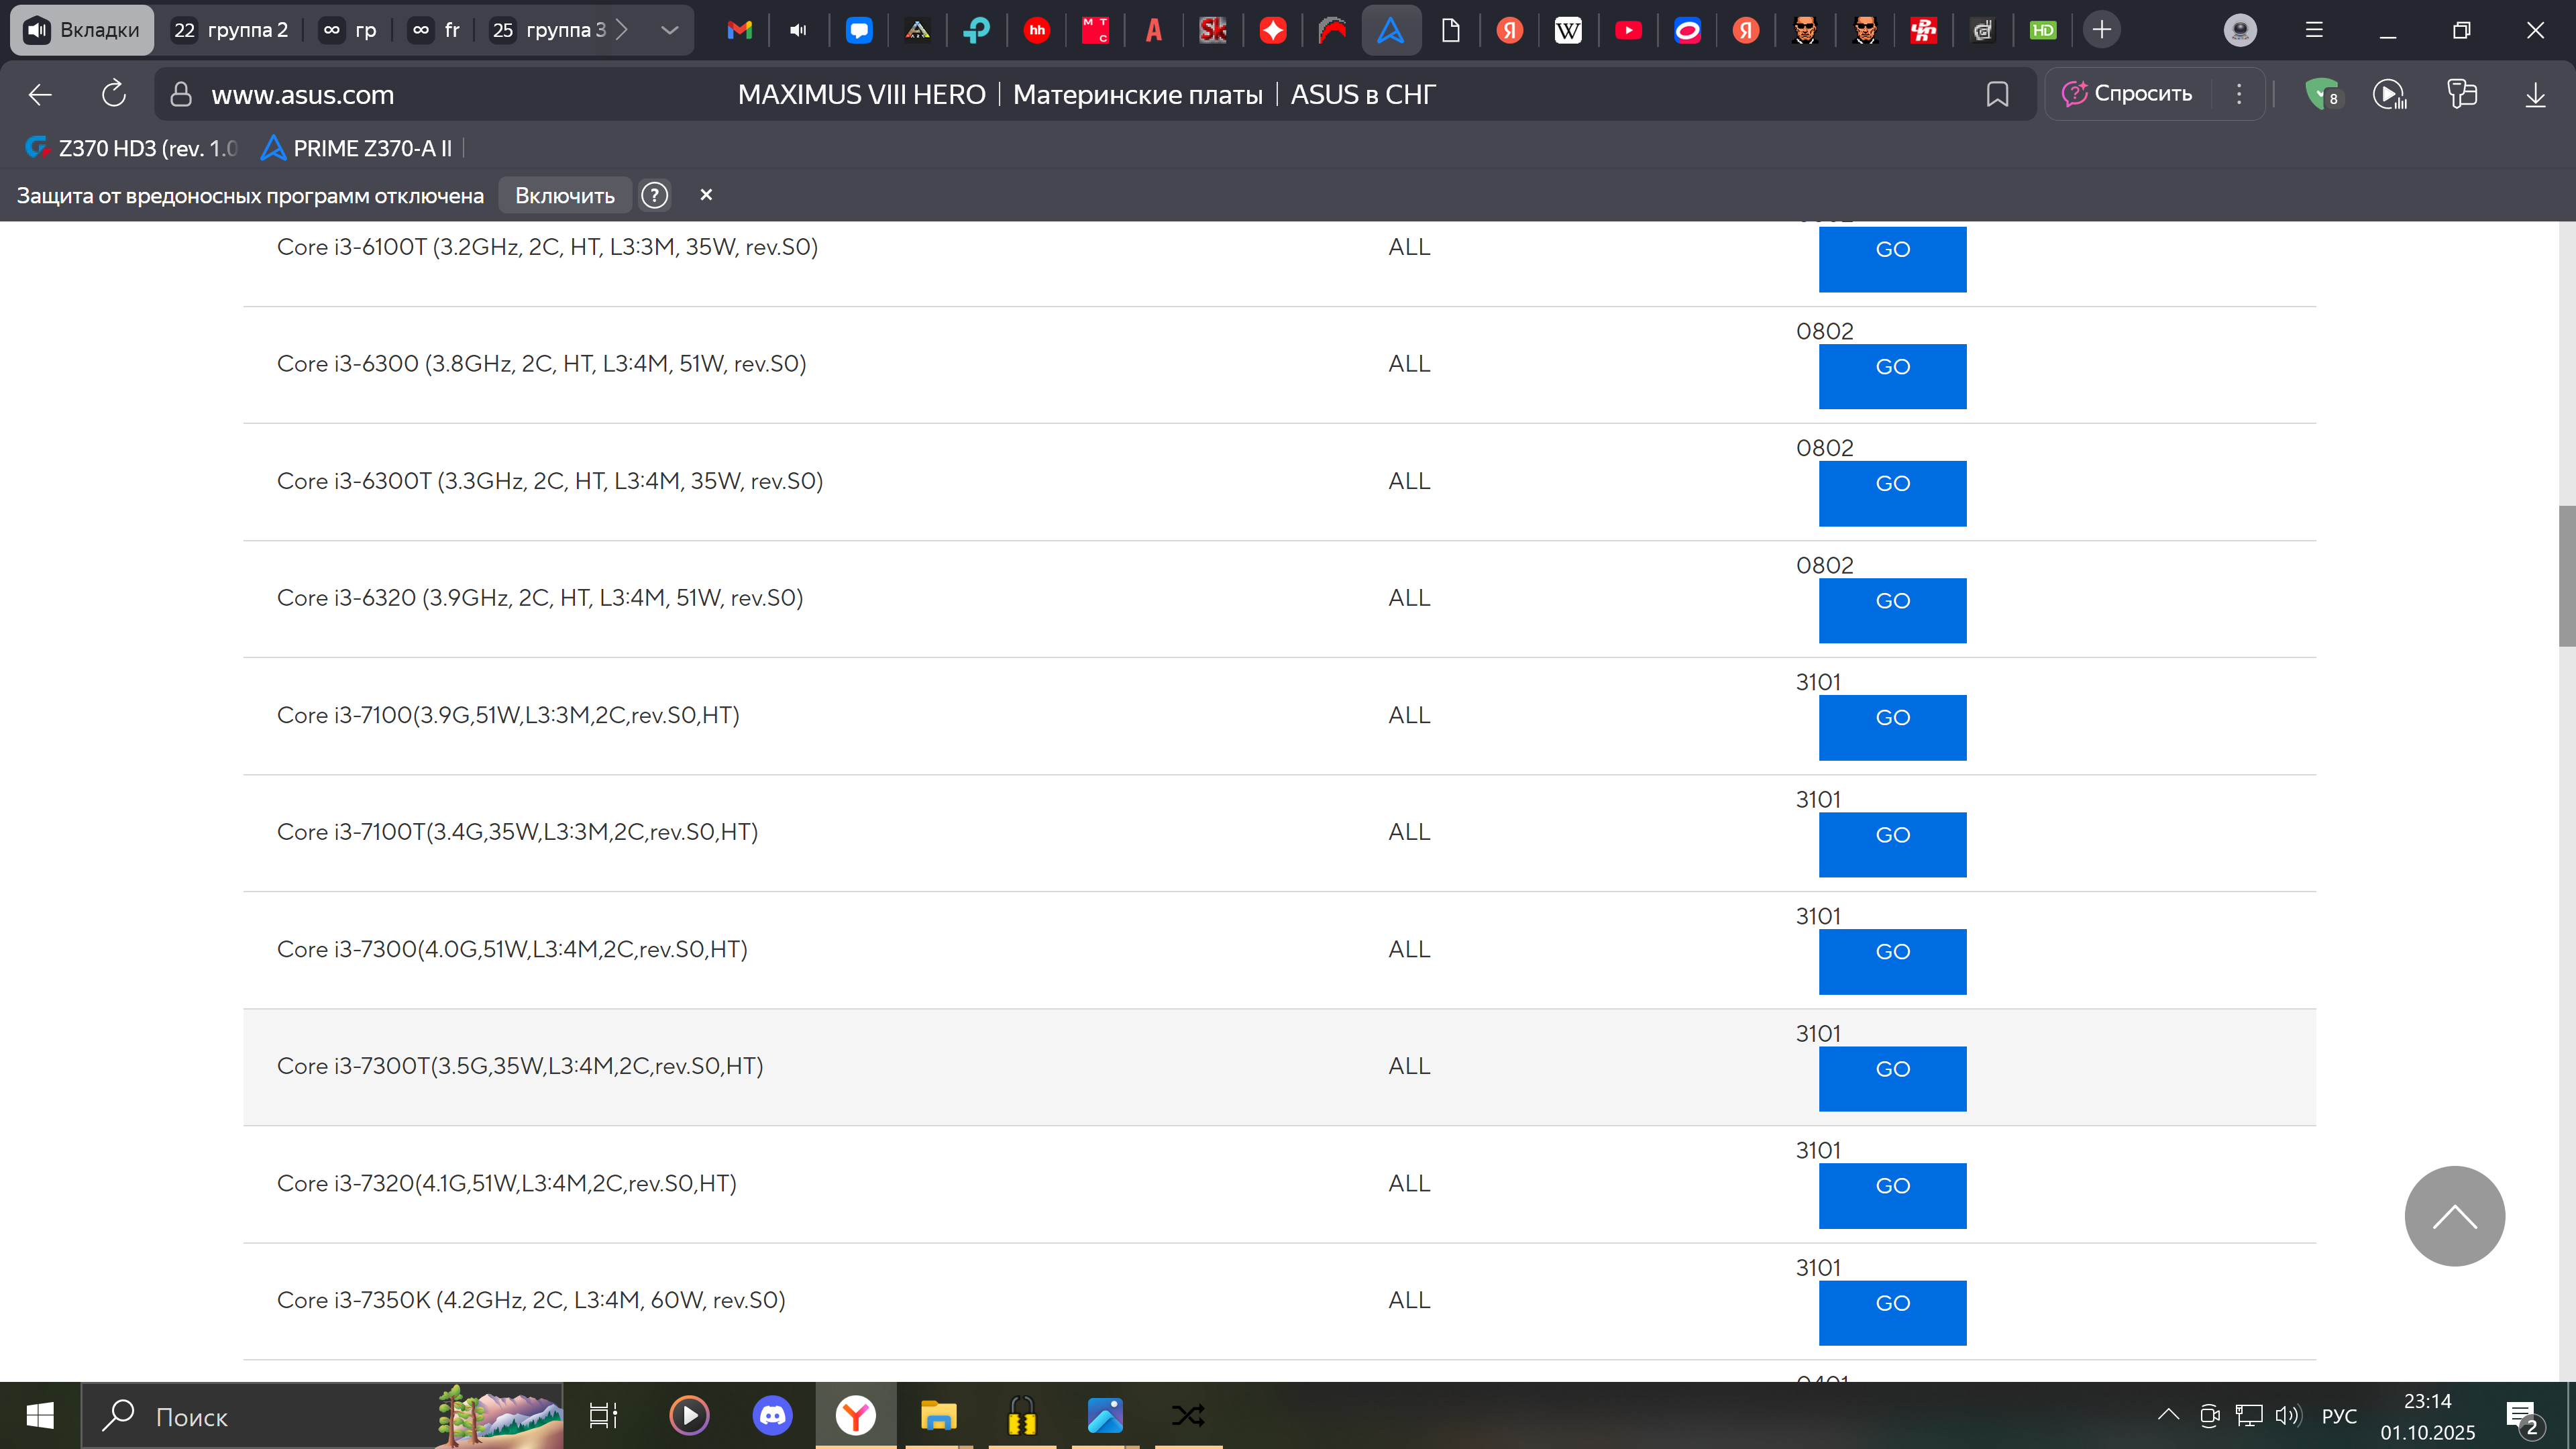Dismiss the malware protection warning bar
The height and width of the screenshot is (1449, 2576).
(706, 195)
